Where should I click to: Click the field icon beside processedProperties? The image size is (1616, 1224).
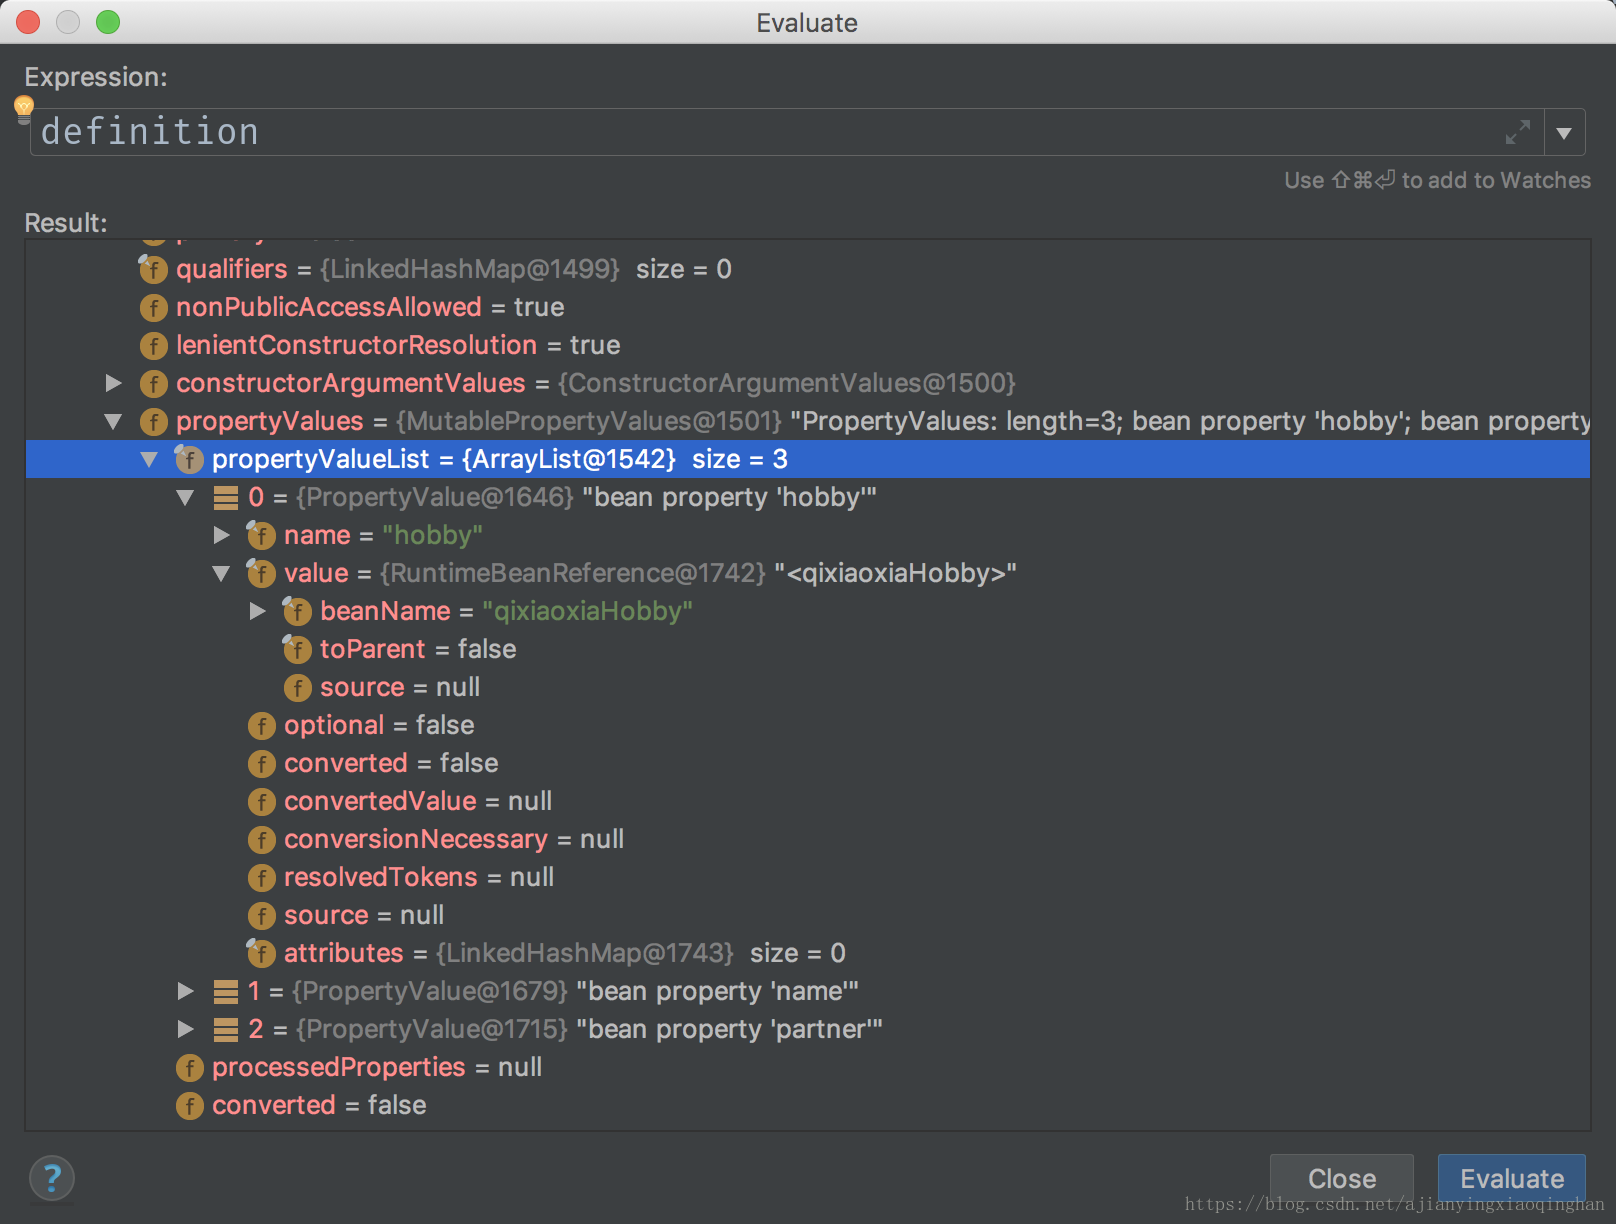[x=189, y=1067]
